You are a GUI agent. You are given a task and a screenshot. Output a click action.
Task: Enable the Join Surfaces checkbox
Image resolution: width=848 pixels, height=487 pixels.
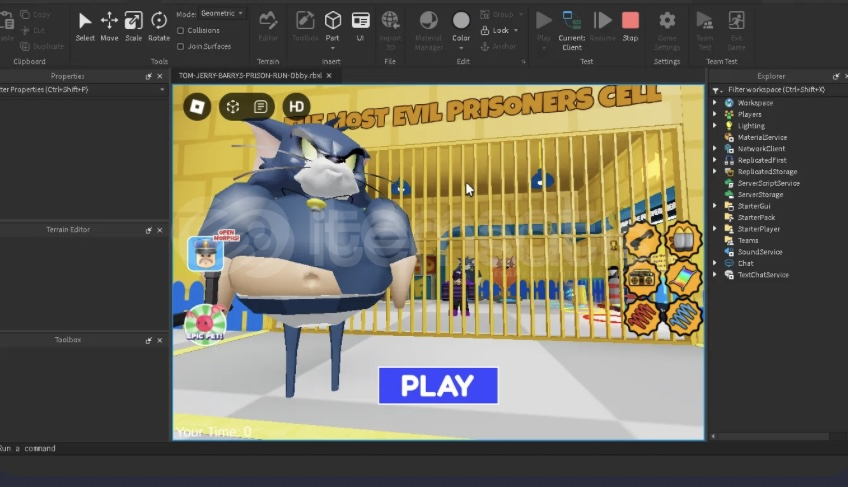[181, 47]
